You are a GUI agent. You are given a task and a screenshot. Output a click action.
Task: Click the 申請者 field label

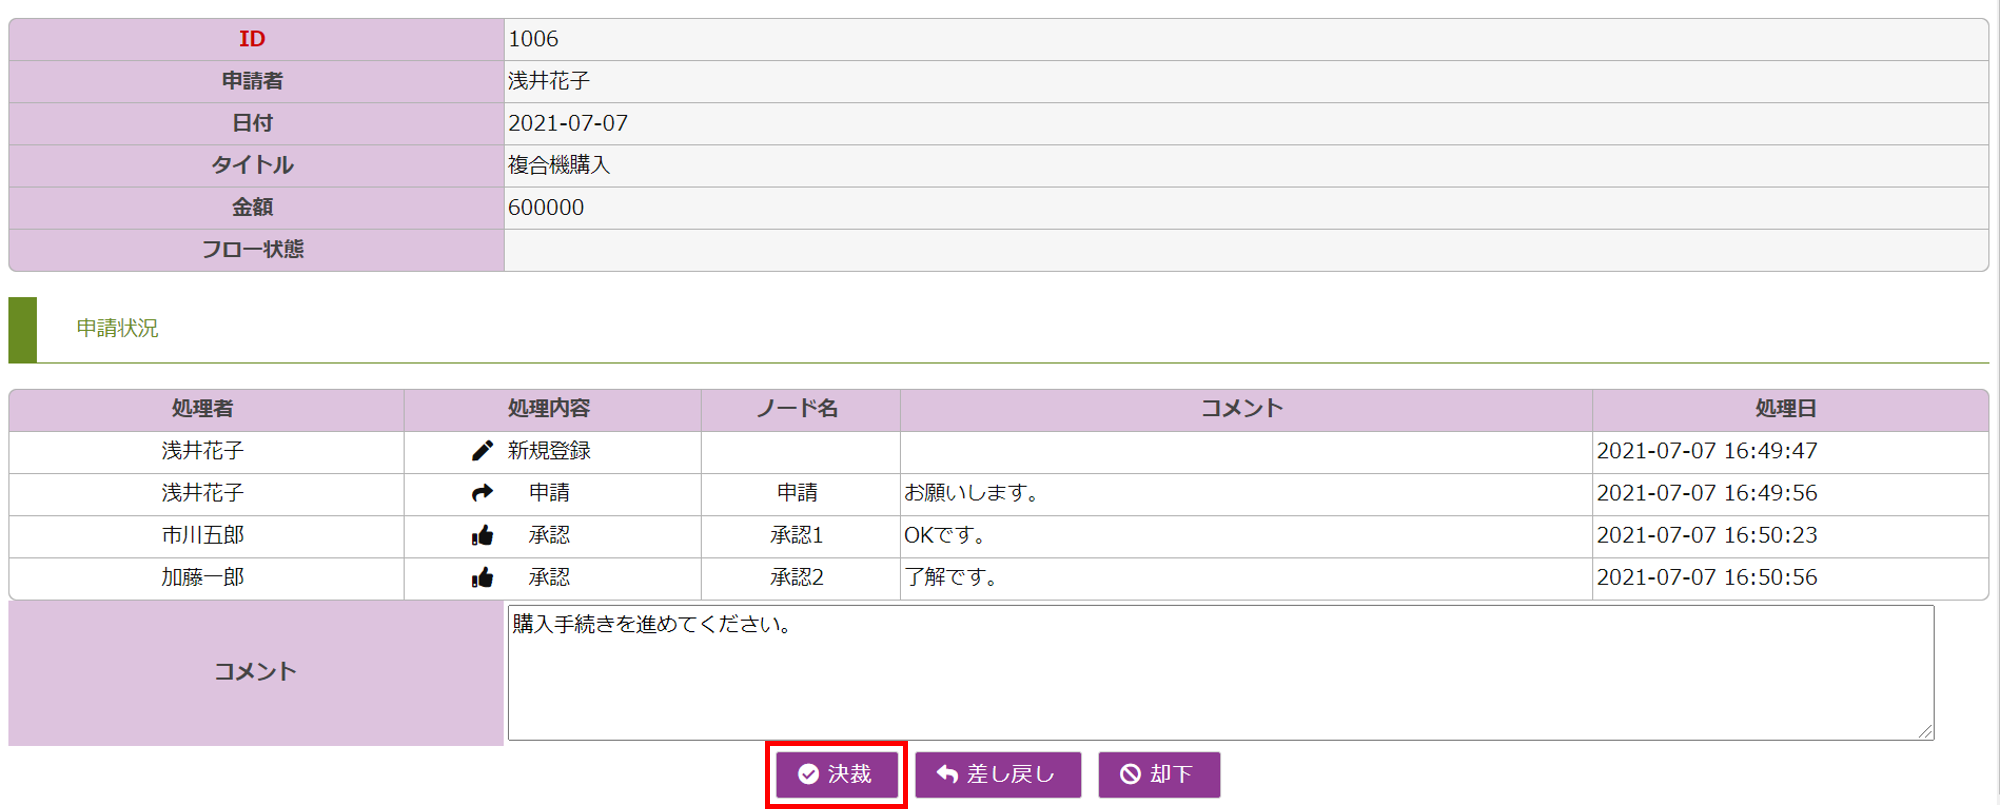pos(252,81)
